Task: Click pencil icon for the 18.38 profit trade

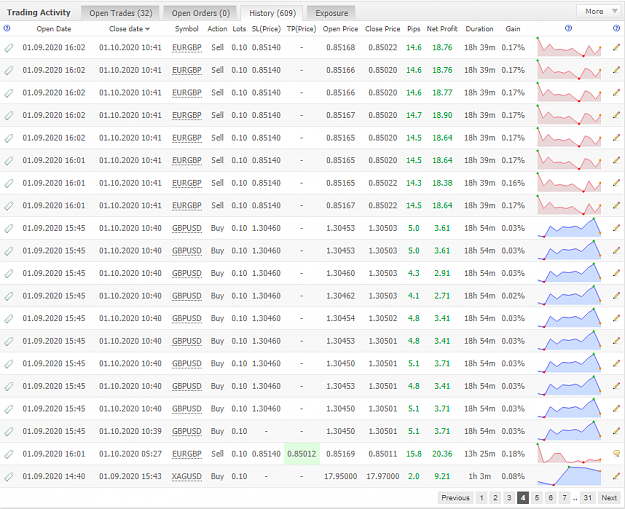Action: pos(616,183)
